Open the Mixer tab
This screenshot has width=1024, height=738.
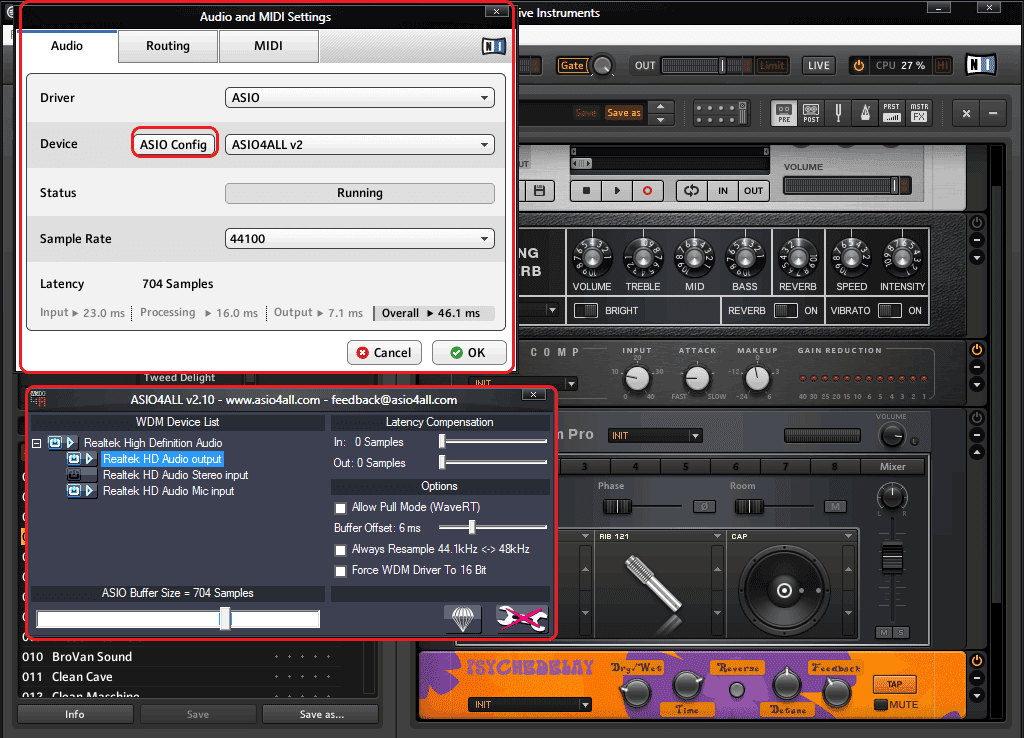893,466
